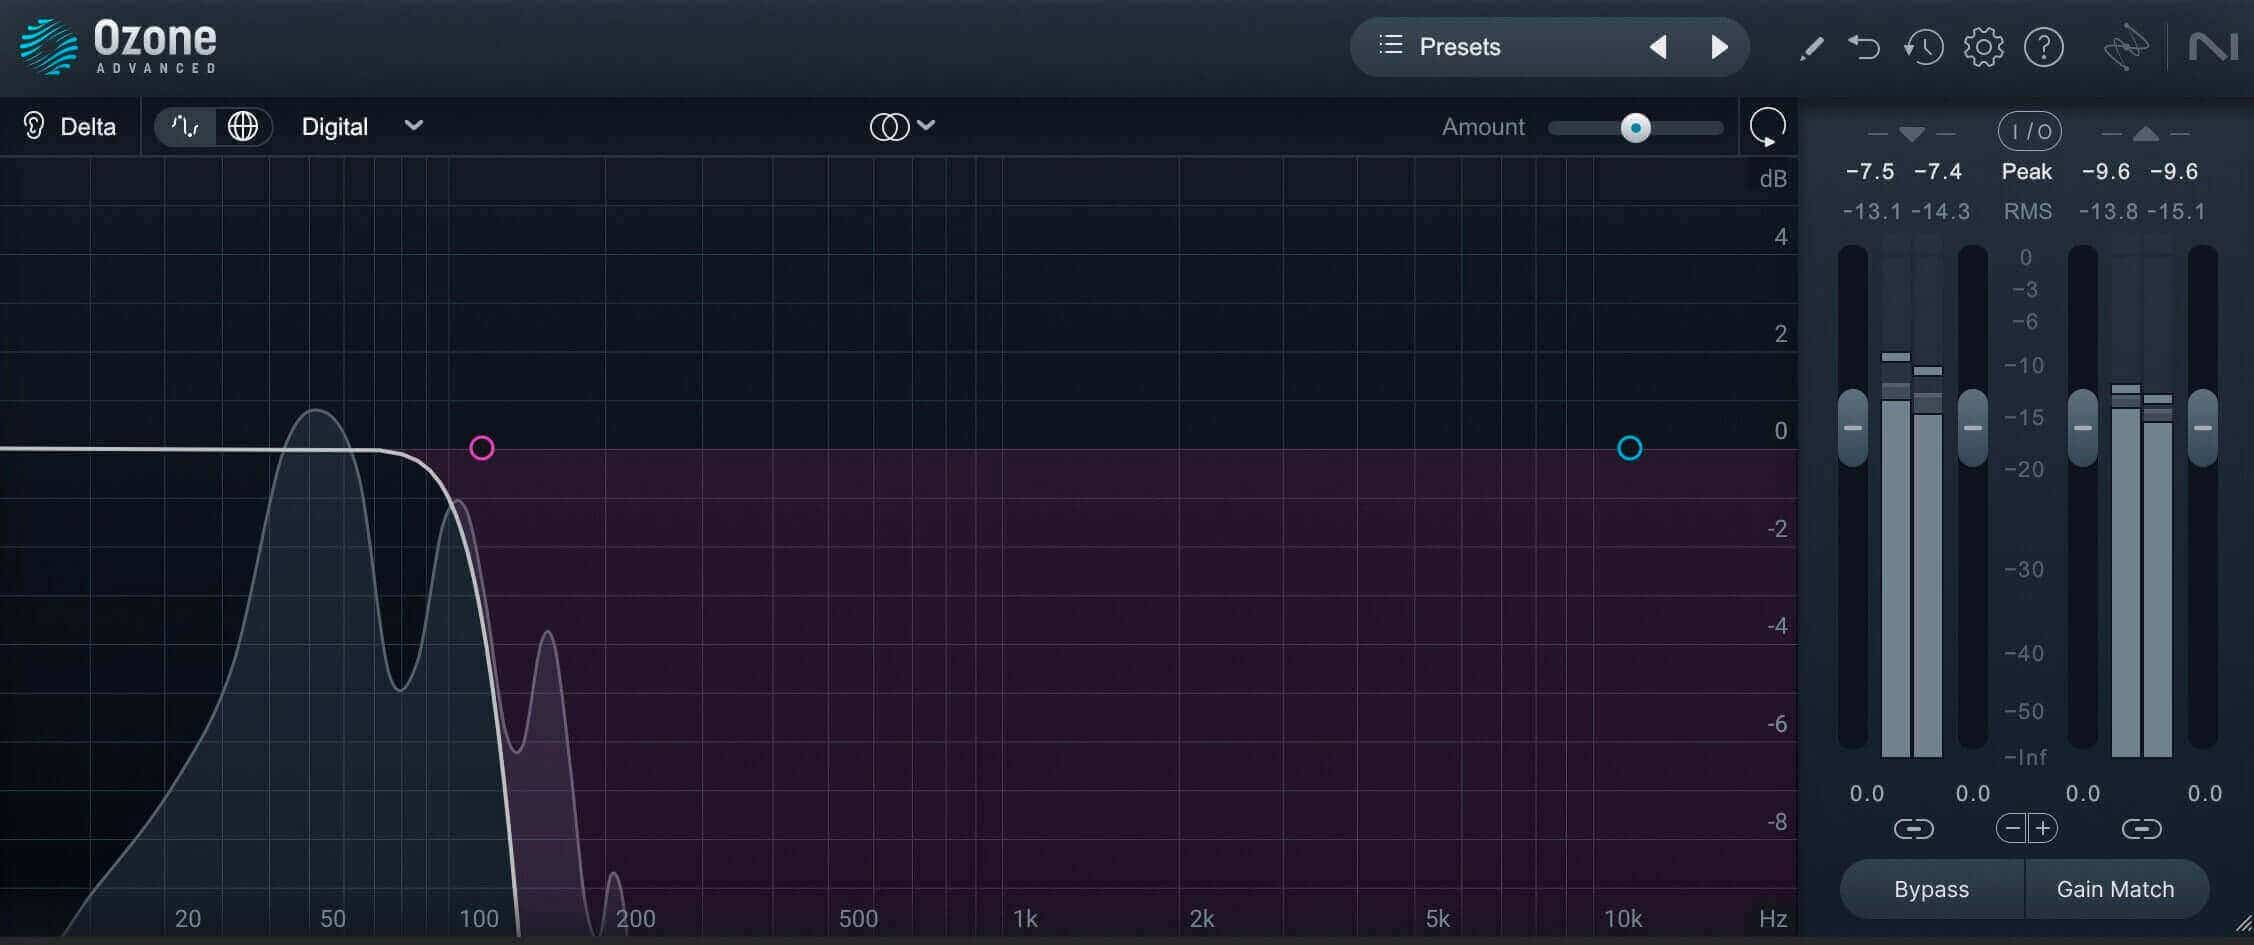Toggle the I/O meter button
The width and height of the screenshot is (2254, 945).
tap(2029, 131)
